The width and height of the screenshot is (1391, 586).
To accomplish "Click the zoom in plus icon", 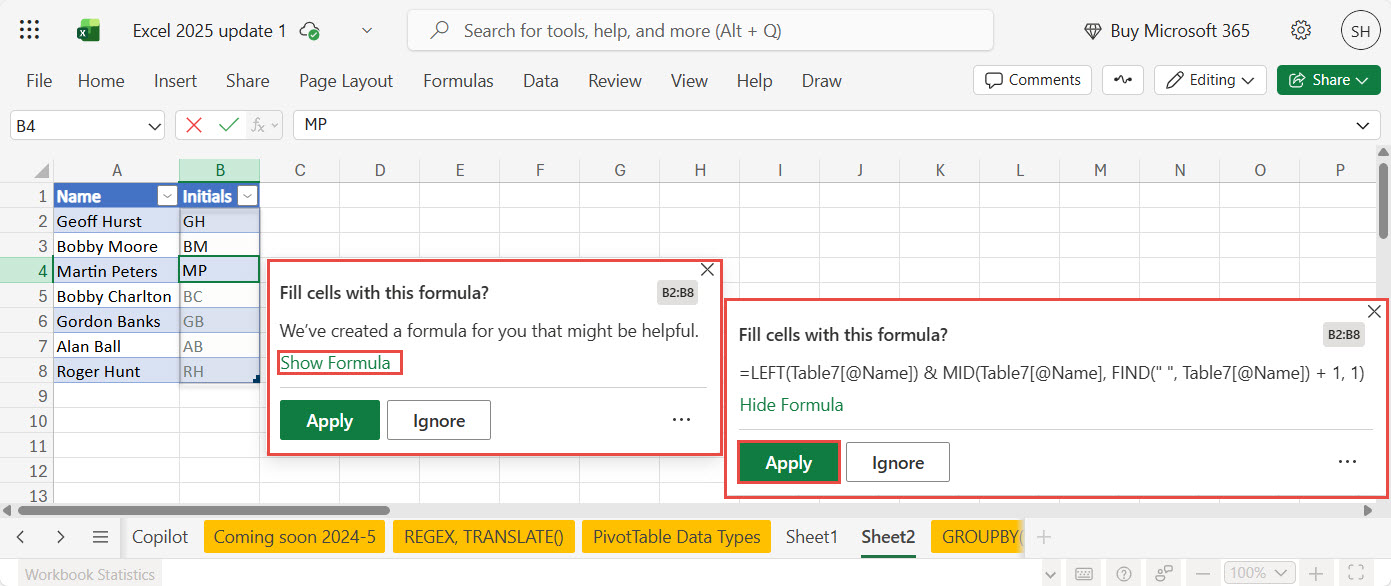I will (x=1316, y=573).
